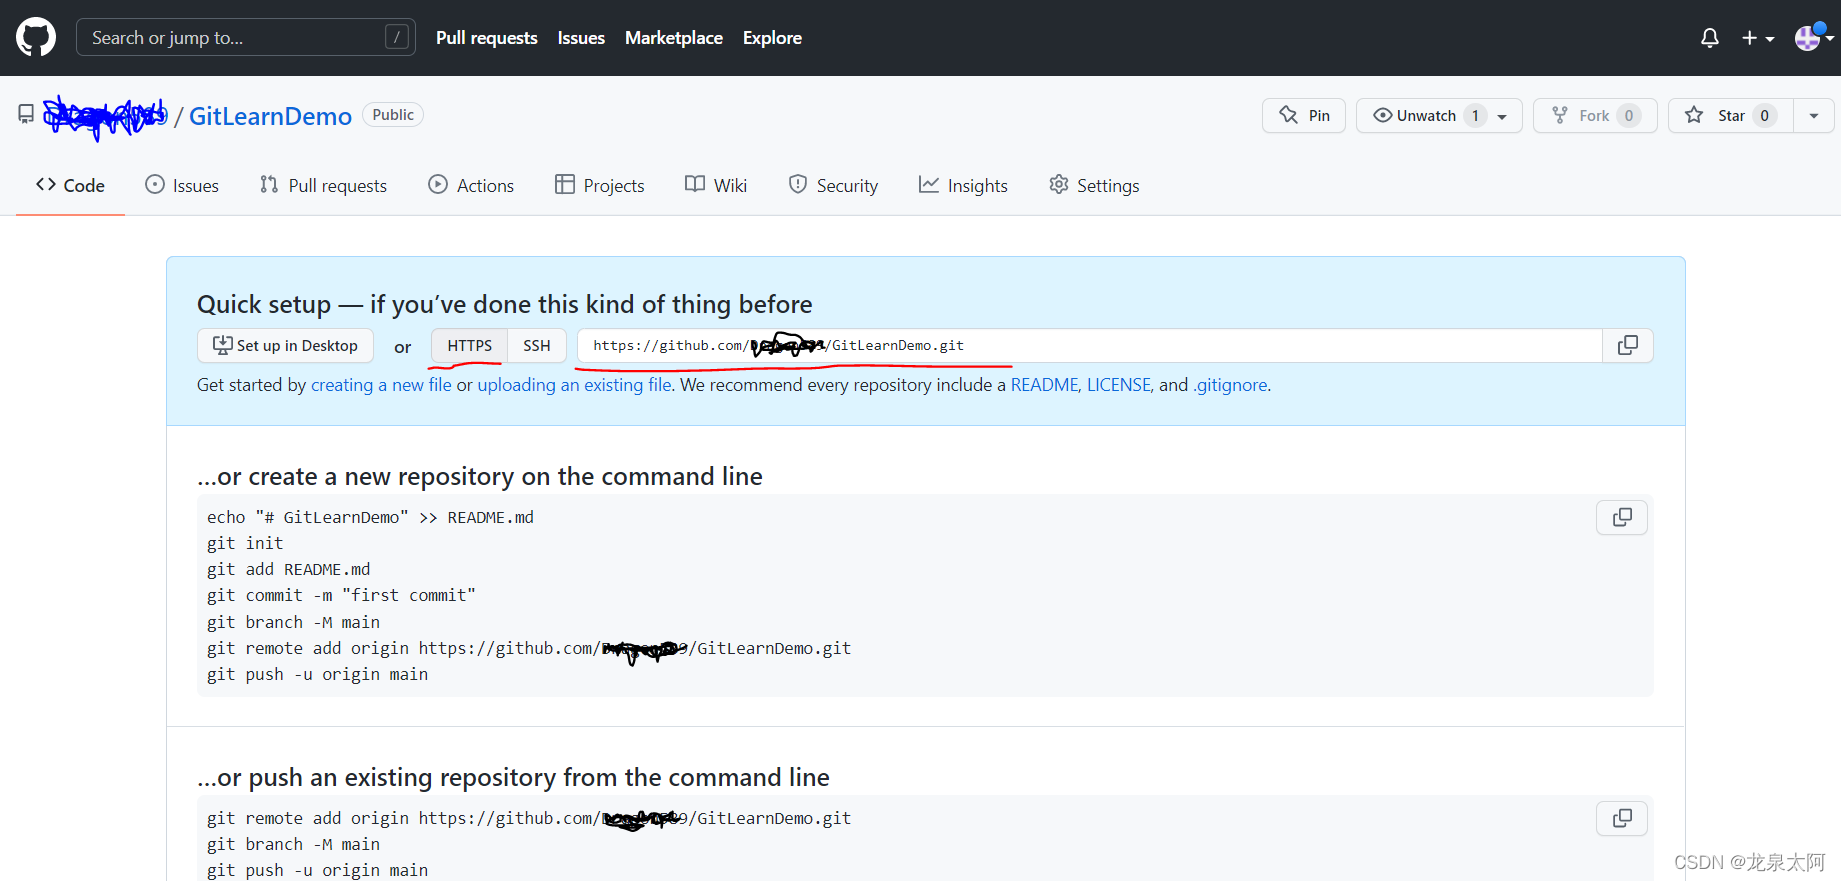
Task: Pin the repository with Pin button
Action: click(1304, 116)
